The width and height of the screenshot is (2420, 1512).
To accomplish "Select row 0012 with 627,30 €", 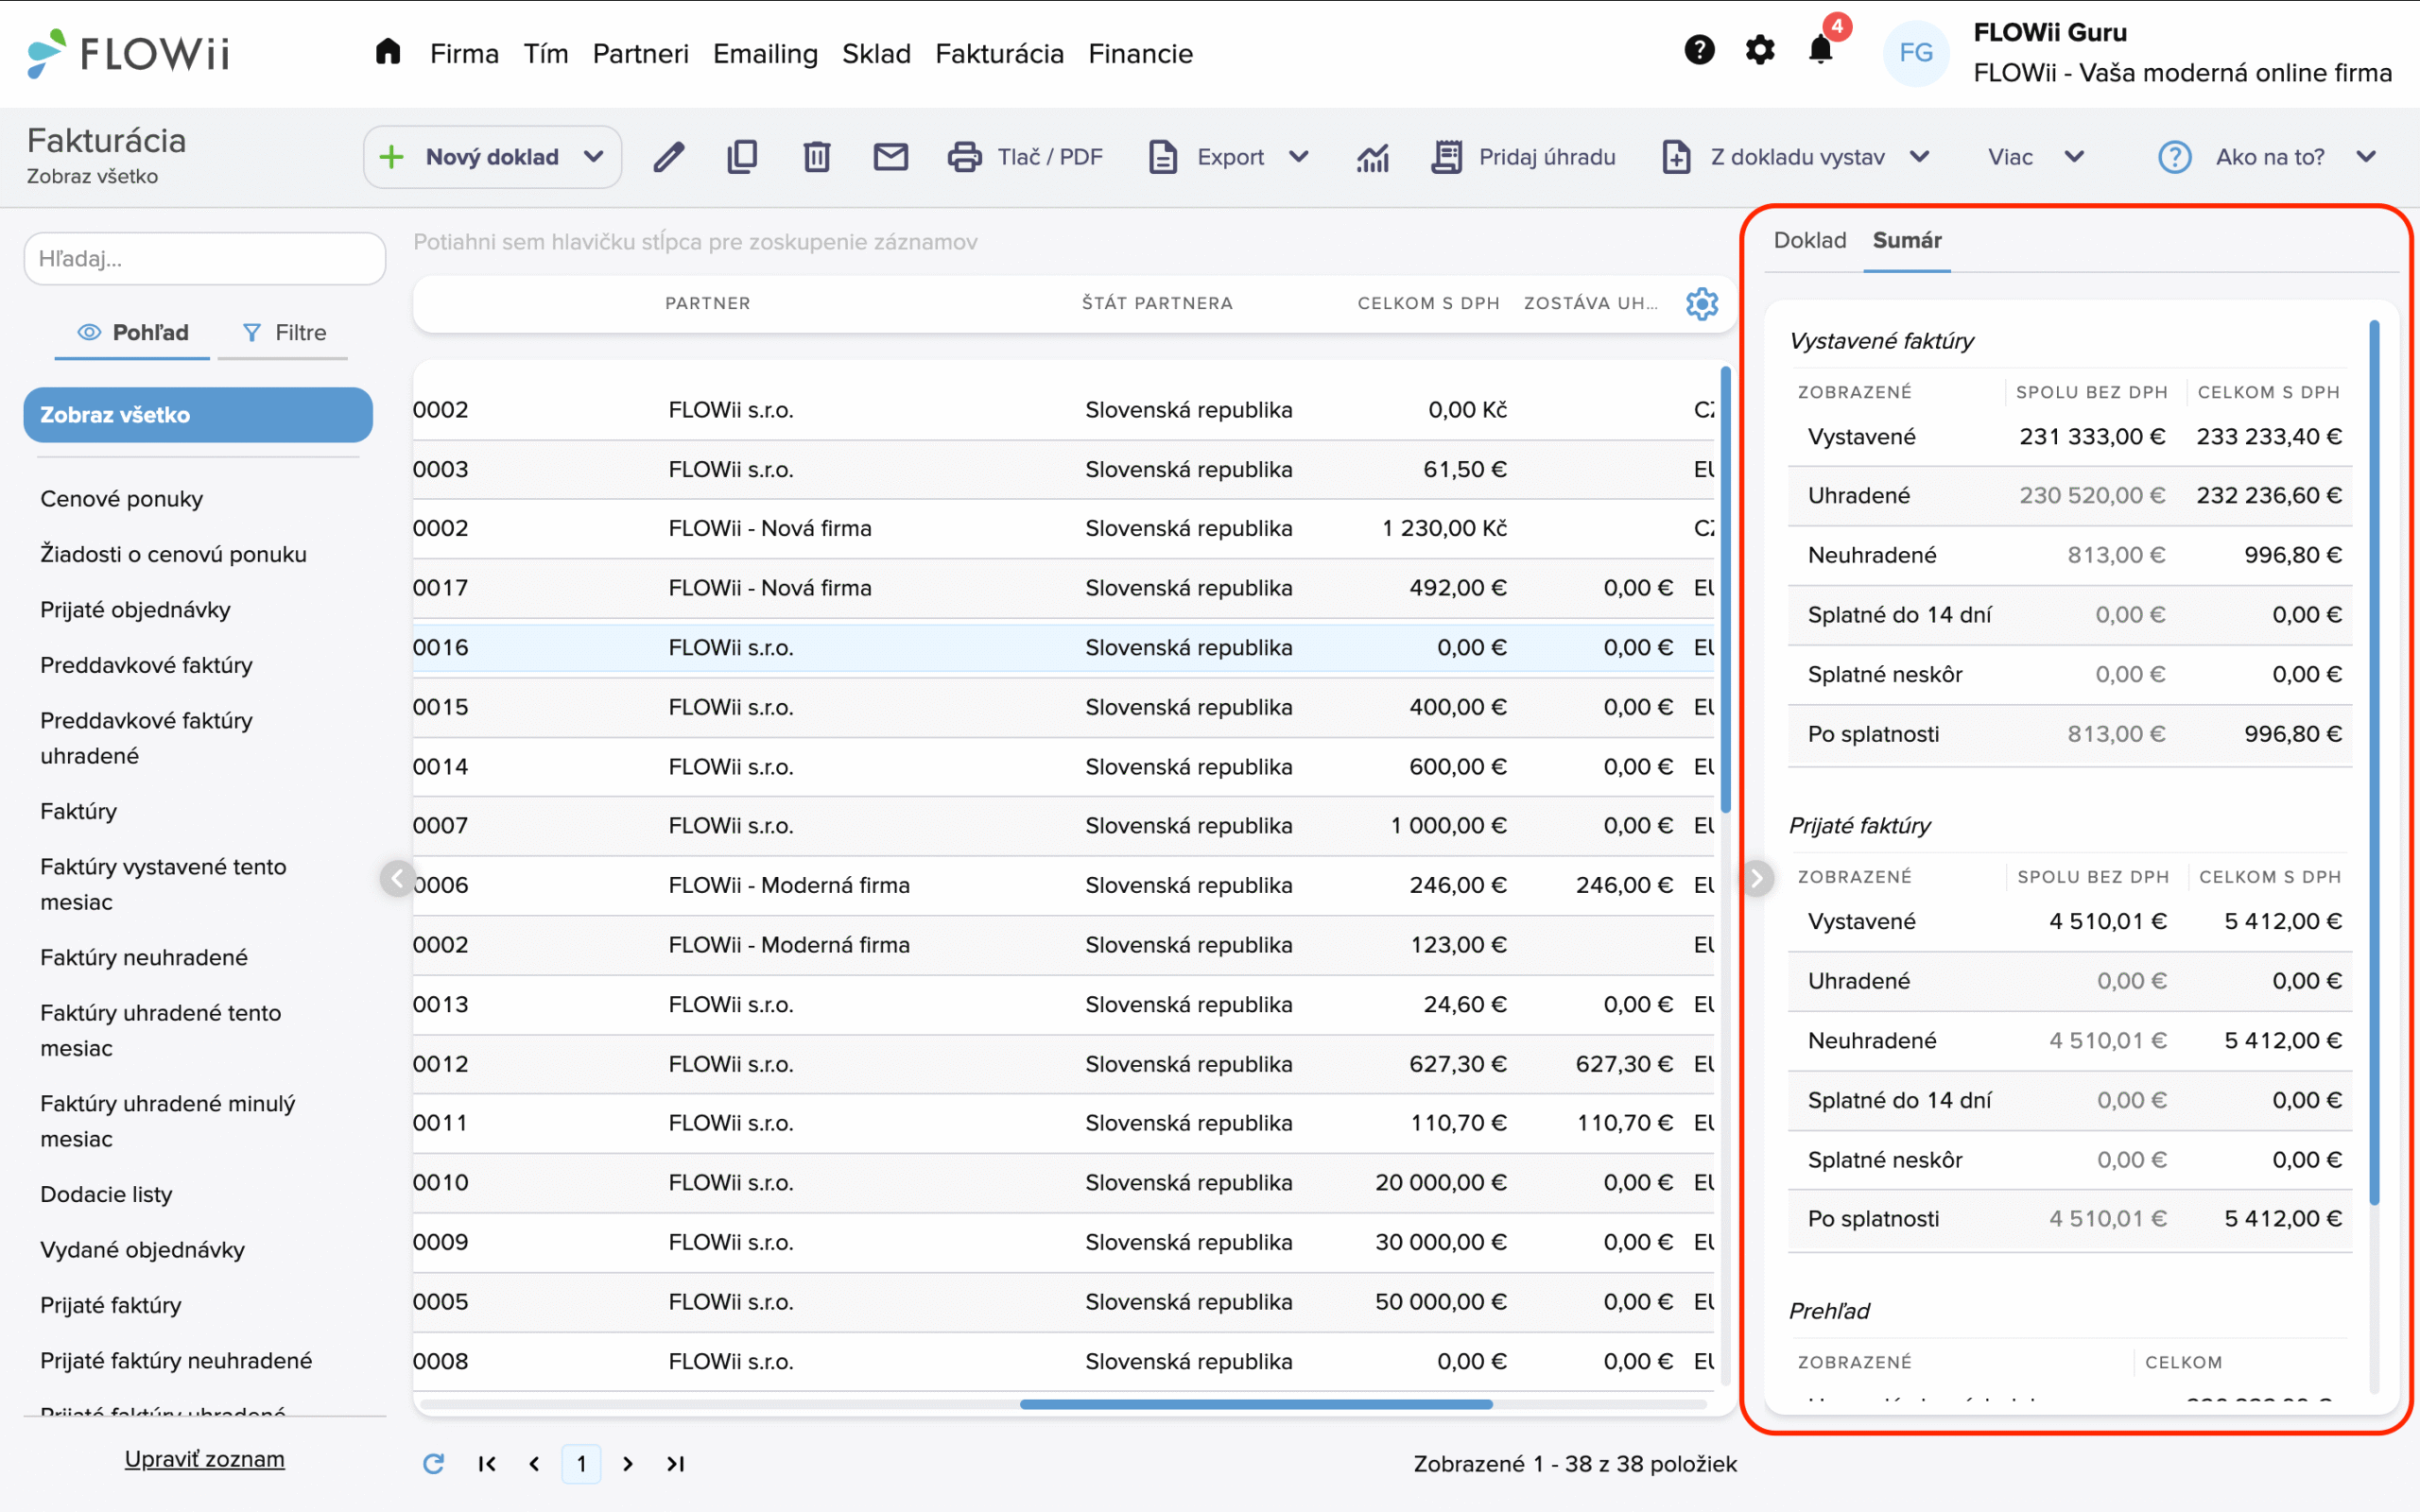I will [1064, 1063].
